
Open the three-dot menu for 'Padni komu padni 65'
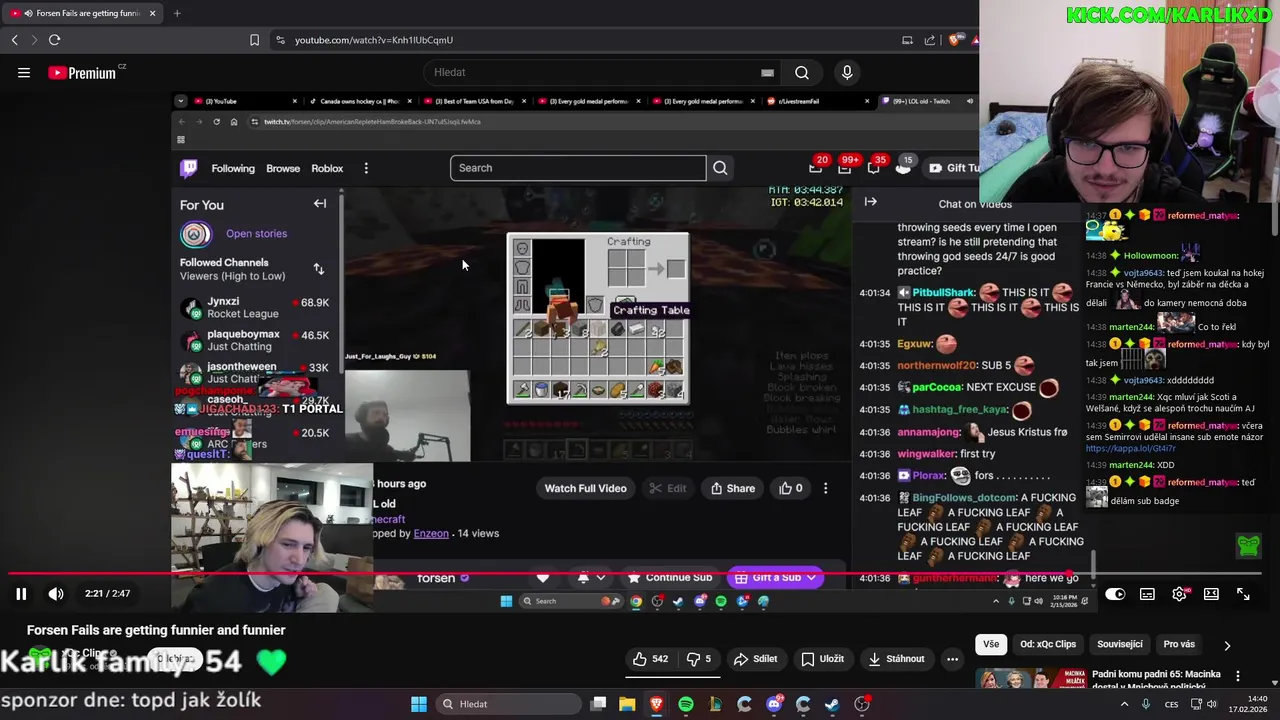1238,677
